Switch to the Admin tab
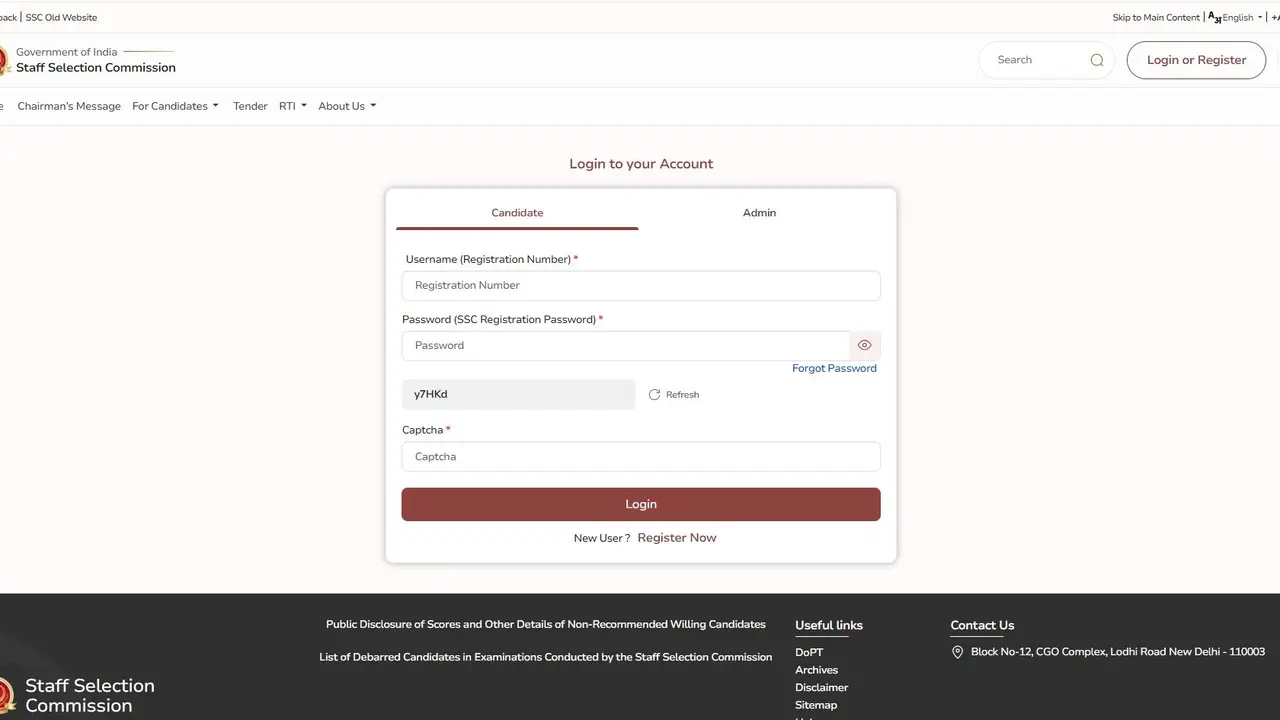 point(759,213)
